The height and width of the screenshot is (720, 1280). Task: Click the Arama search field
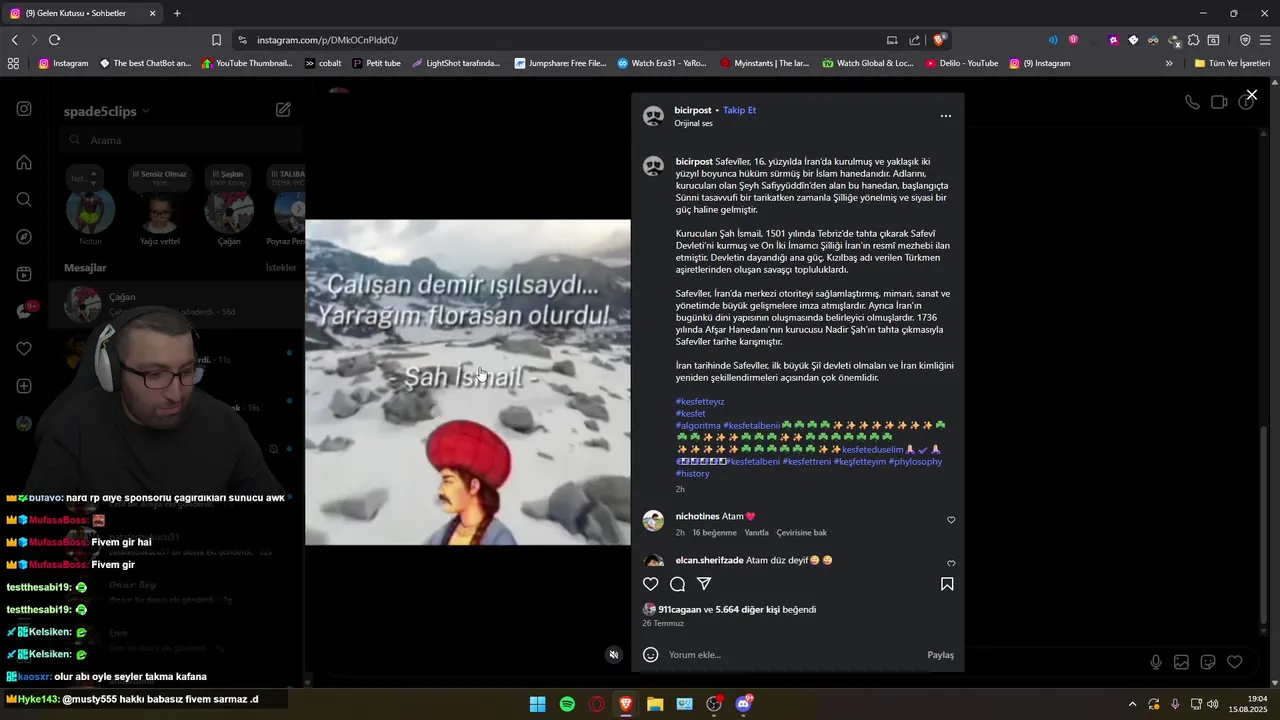tap(180, 140)
